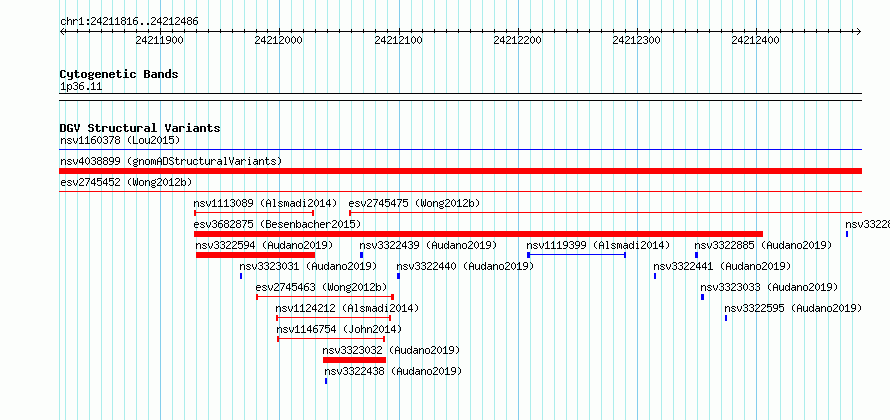Select nsv3323031 (Audano2019) label
Image resolution: width=890 pixels, height=420 pixels.
pos(308,266)
